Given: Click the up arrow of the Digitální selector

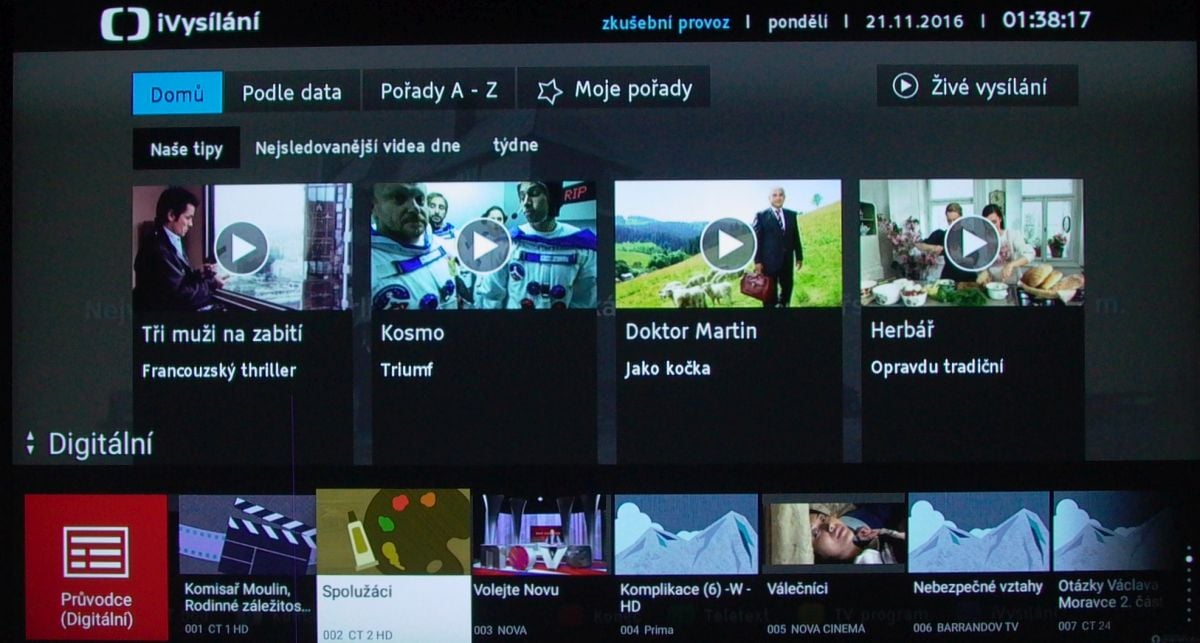Looking at the screenshot, I should pyautogui.click(x=30, y=434).
